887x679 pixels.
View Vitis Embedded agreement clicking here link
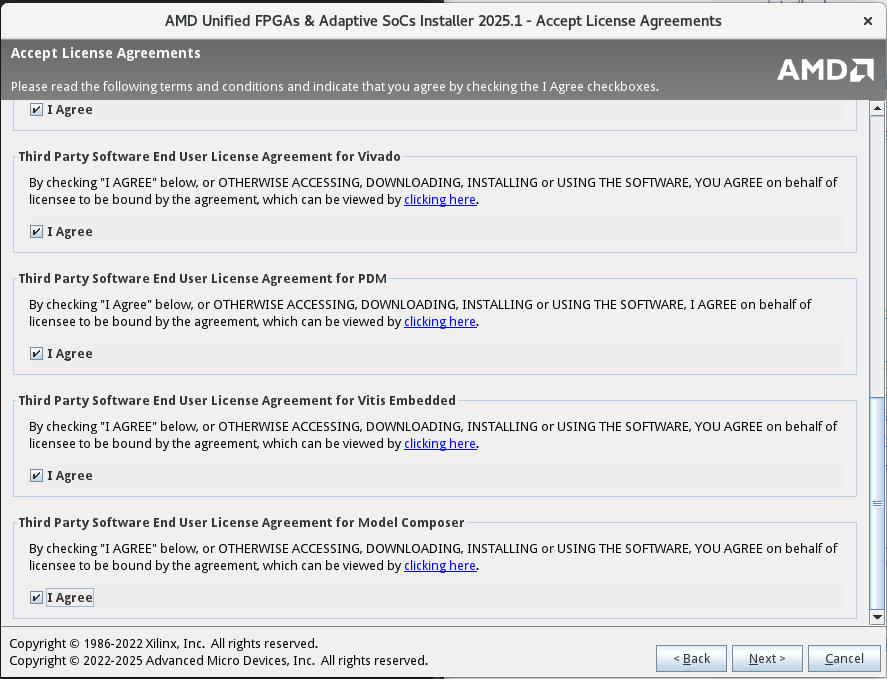[440, 444]
